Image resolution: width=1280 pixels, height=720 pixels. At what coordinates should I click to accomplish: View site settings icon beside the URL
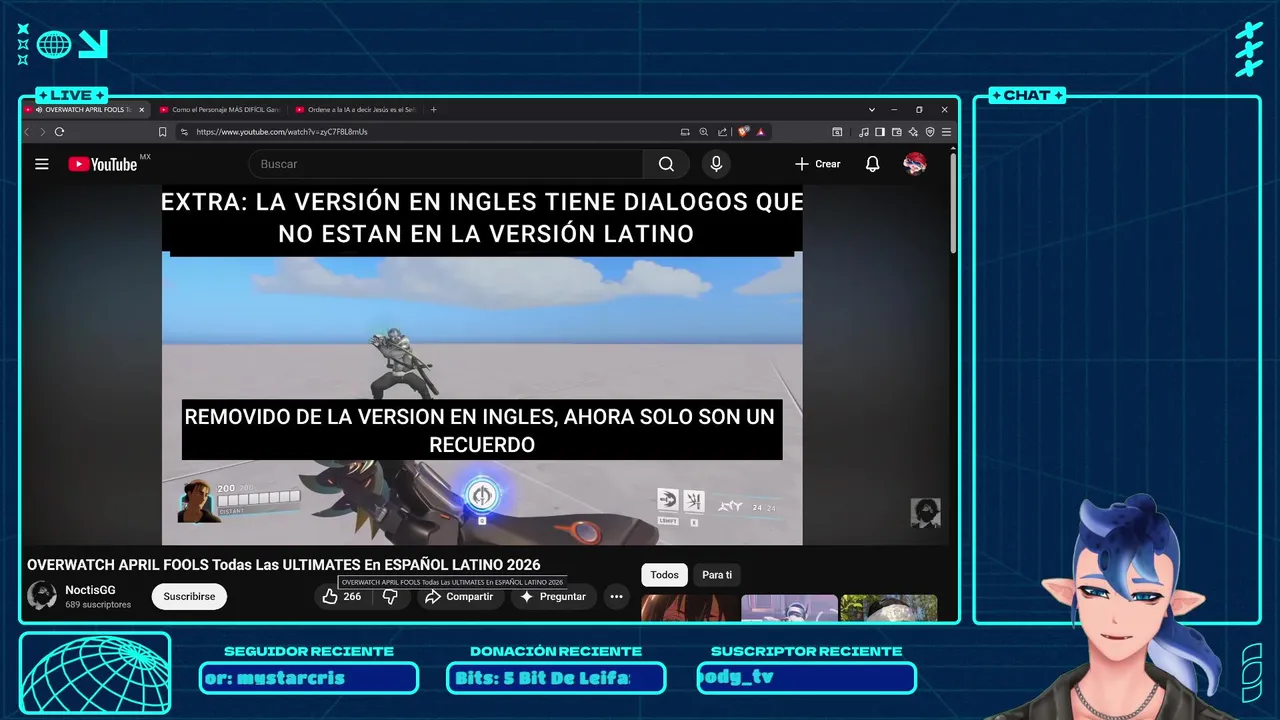184,132
